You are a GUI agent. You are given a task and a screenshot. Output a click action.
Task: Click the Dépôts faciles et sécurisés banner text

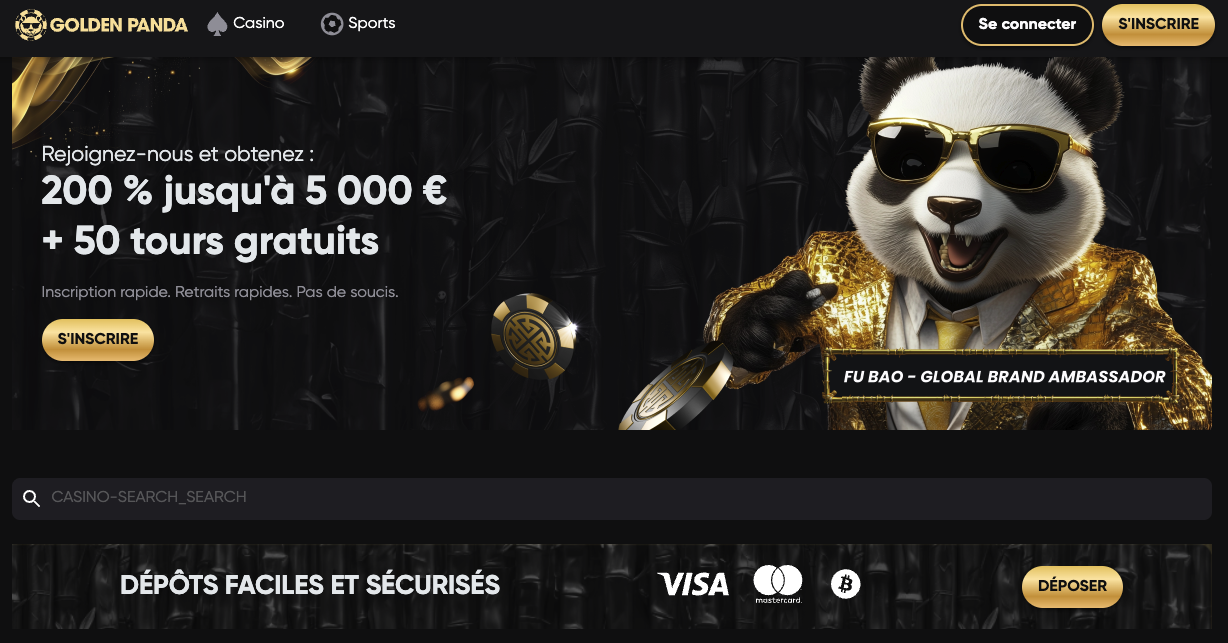tap(310, 585)
